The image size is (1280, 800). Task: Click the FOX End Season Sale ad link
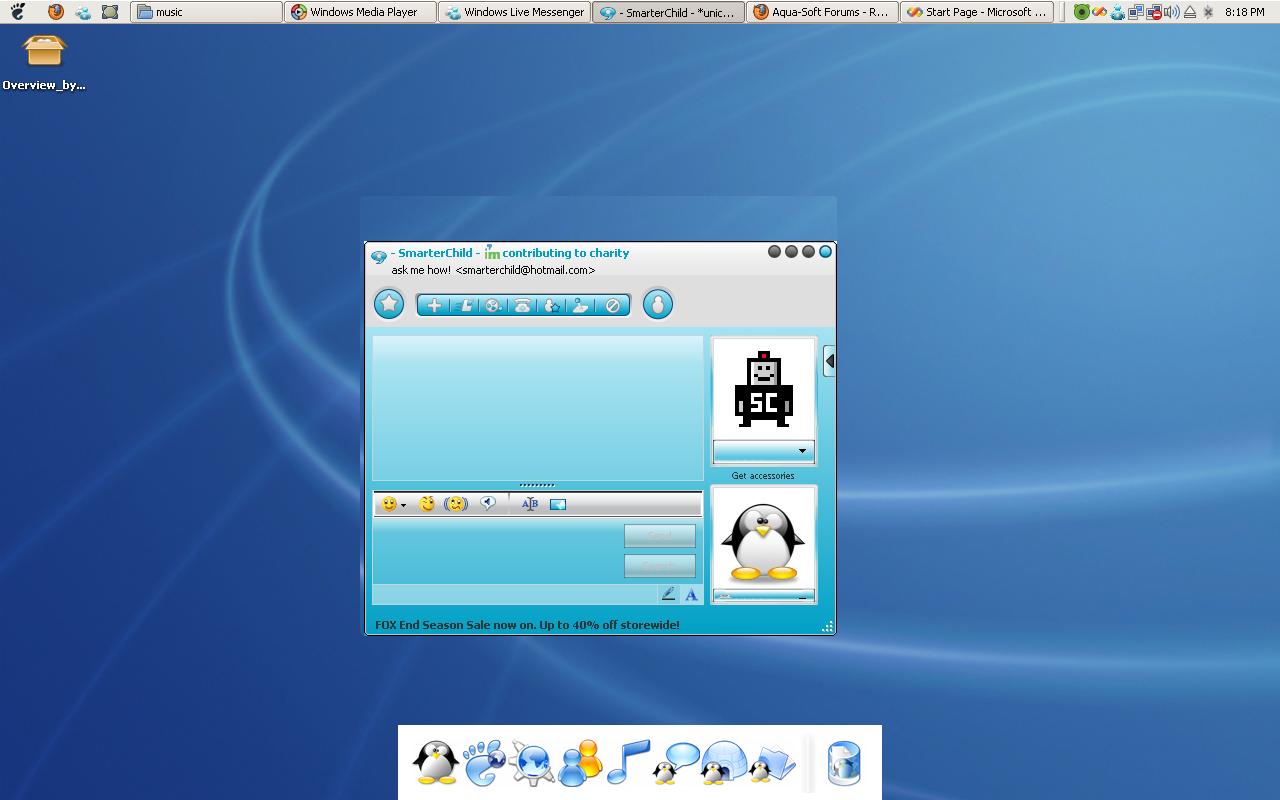[x=527, y=625]
